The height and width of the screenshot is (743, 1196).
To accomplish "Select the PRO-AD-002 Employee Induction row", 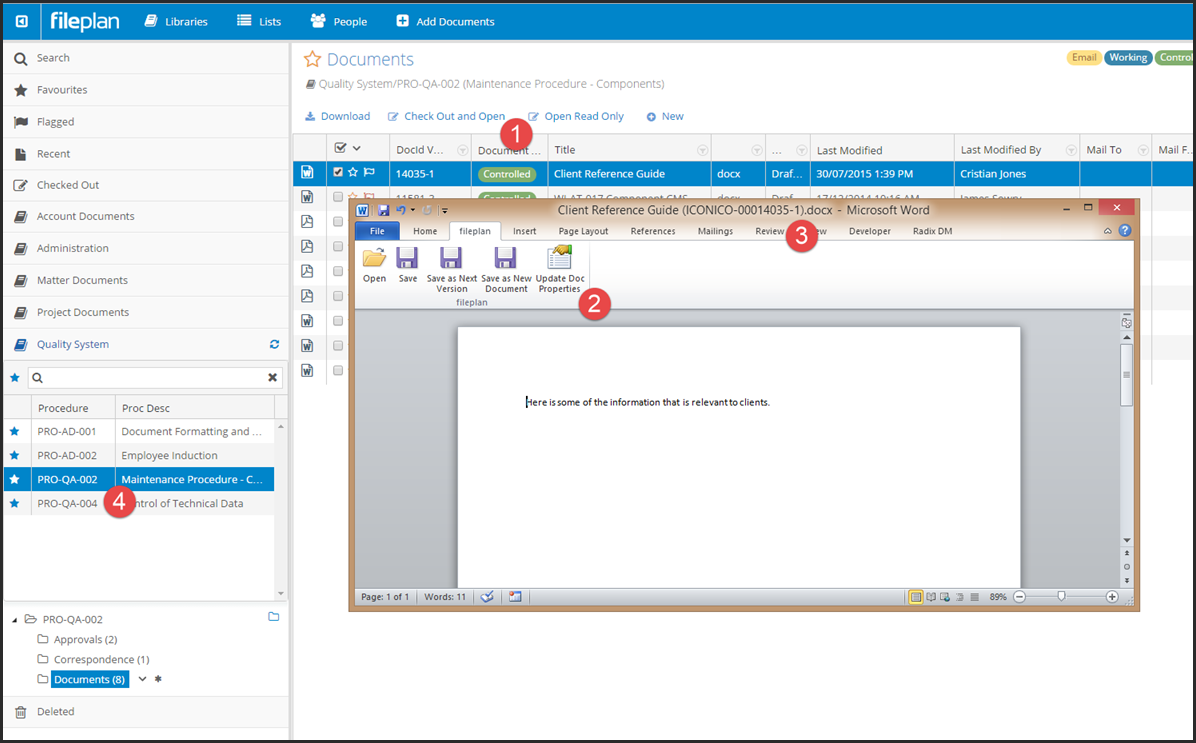I will tap(140, 455).
